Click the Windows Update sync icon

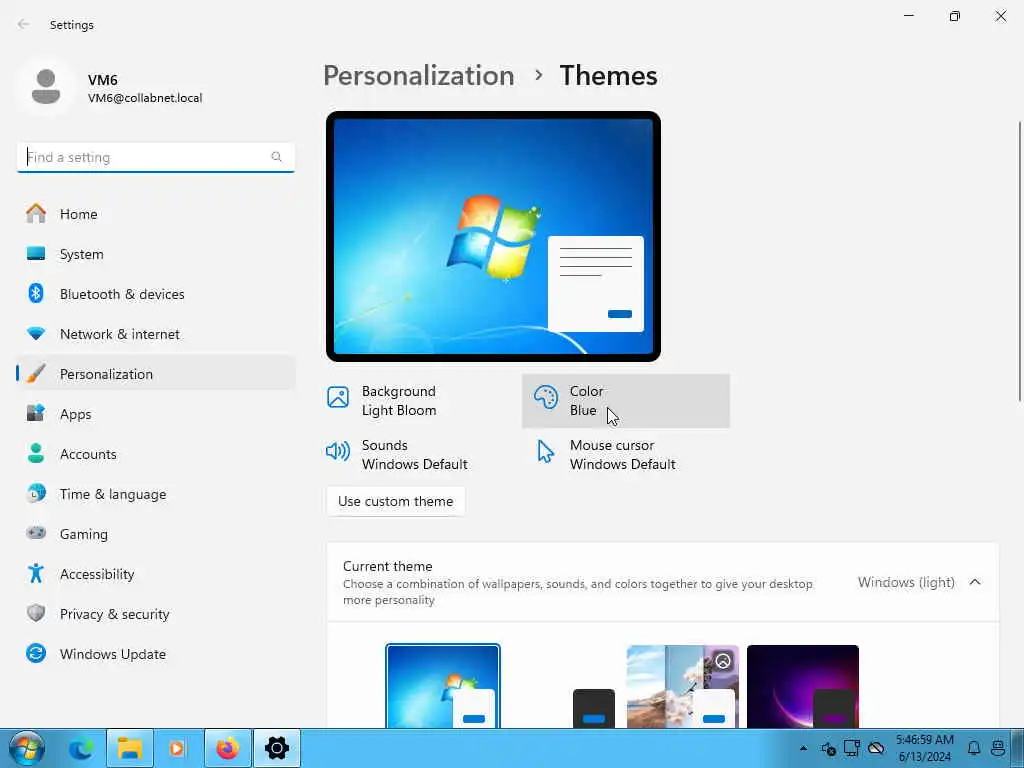[36, 653]
